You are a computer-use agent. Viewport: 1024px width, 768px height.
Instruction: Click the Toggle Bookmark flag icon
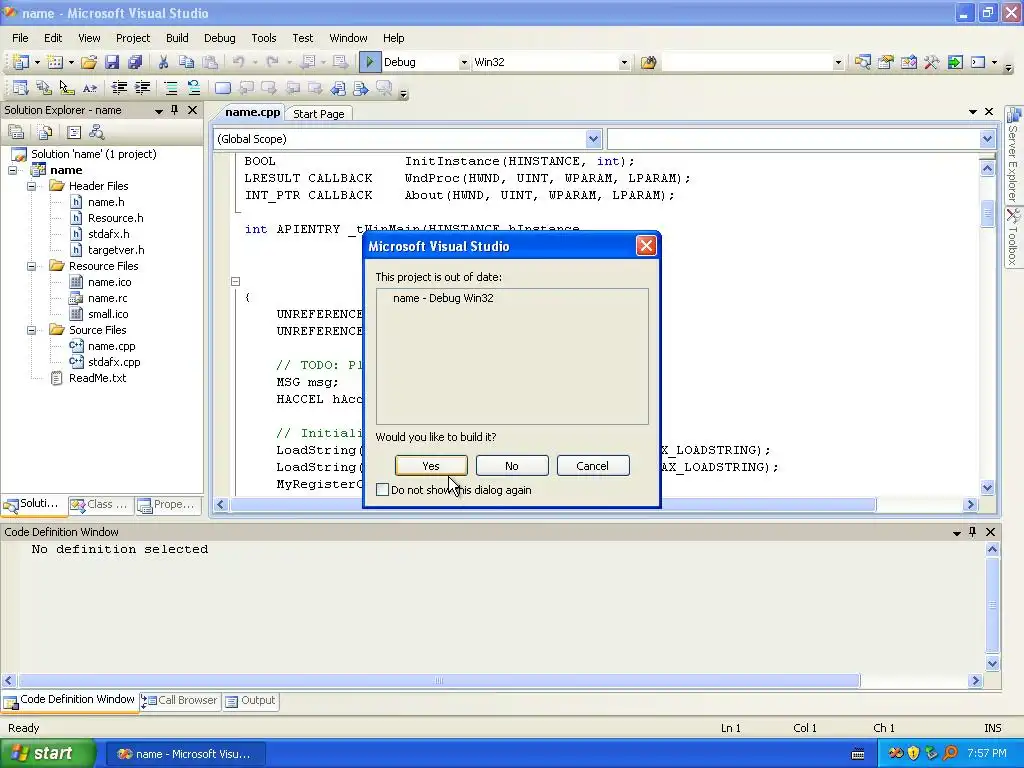pos(222,88)
